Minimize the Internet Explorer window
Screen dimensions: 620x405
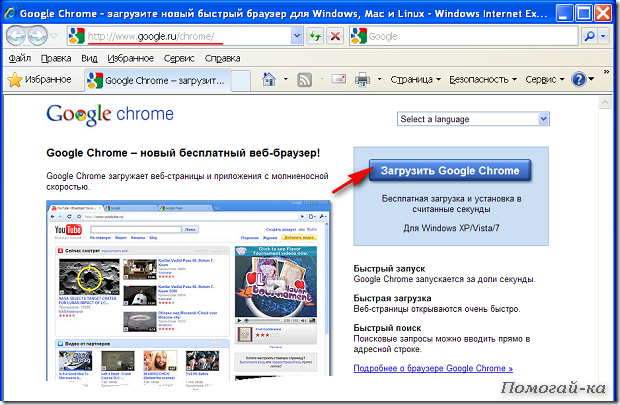pos(565,13)
